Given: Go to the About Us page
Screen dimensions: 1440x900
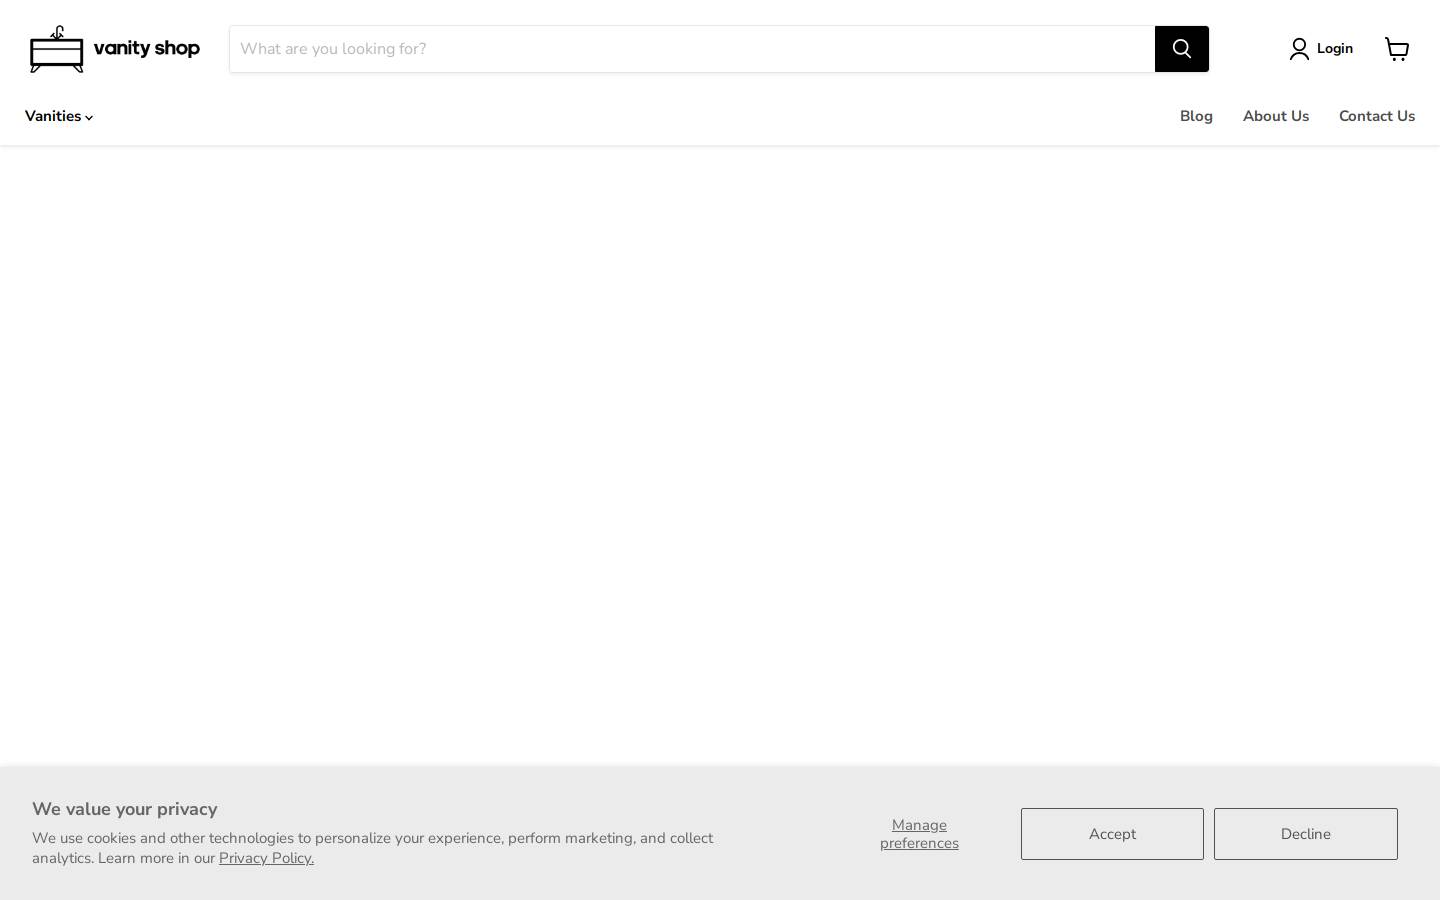Looking at the screenshot, I should (1275, 116).
